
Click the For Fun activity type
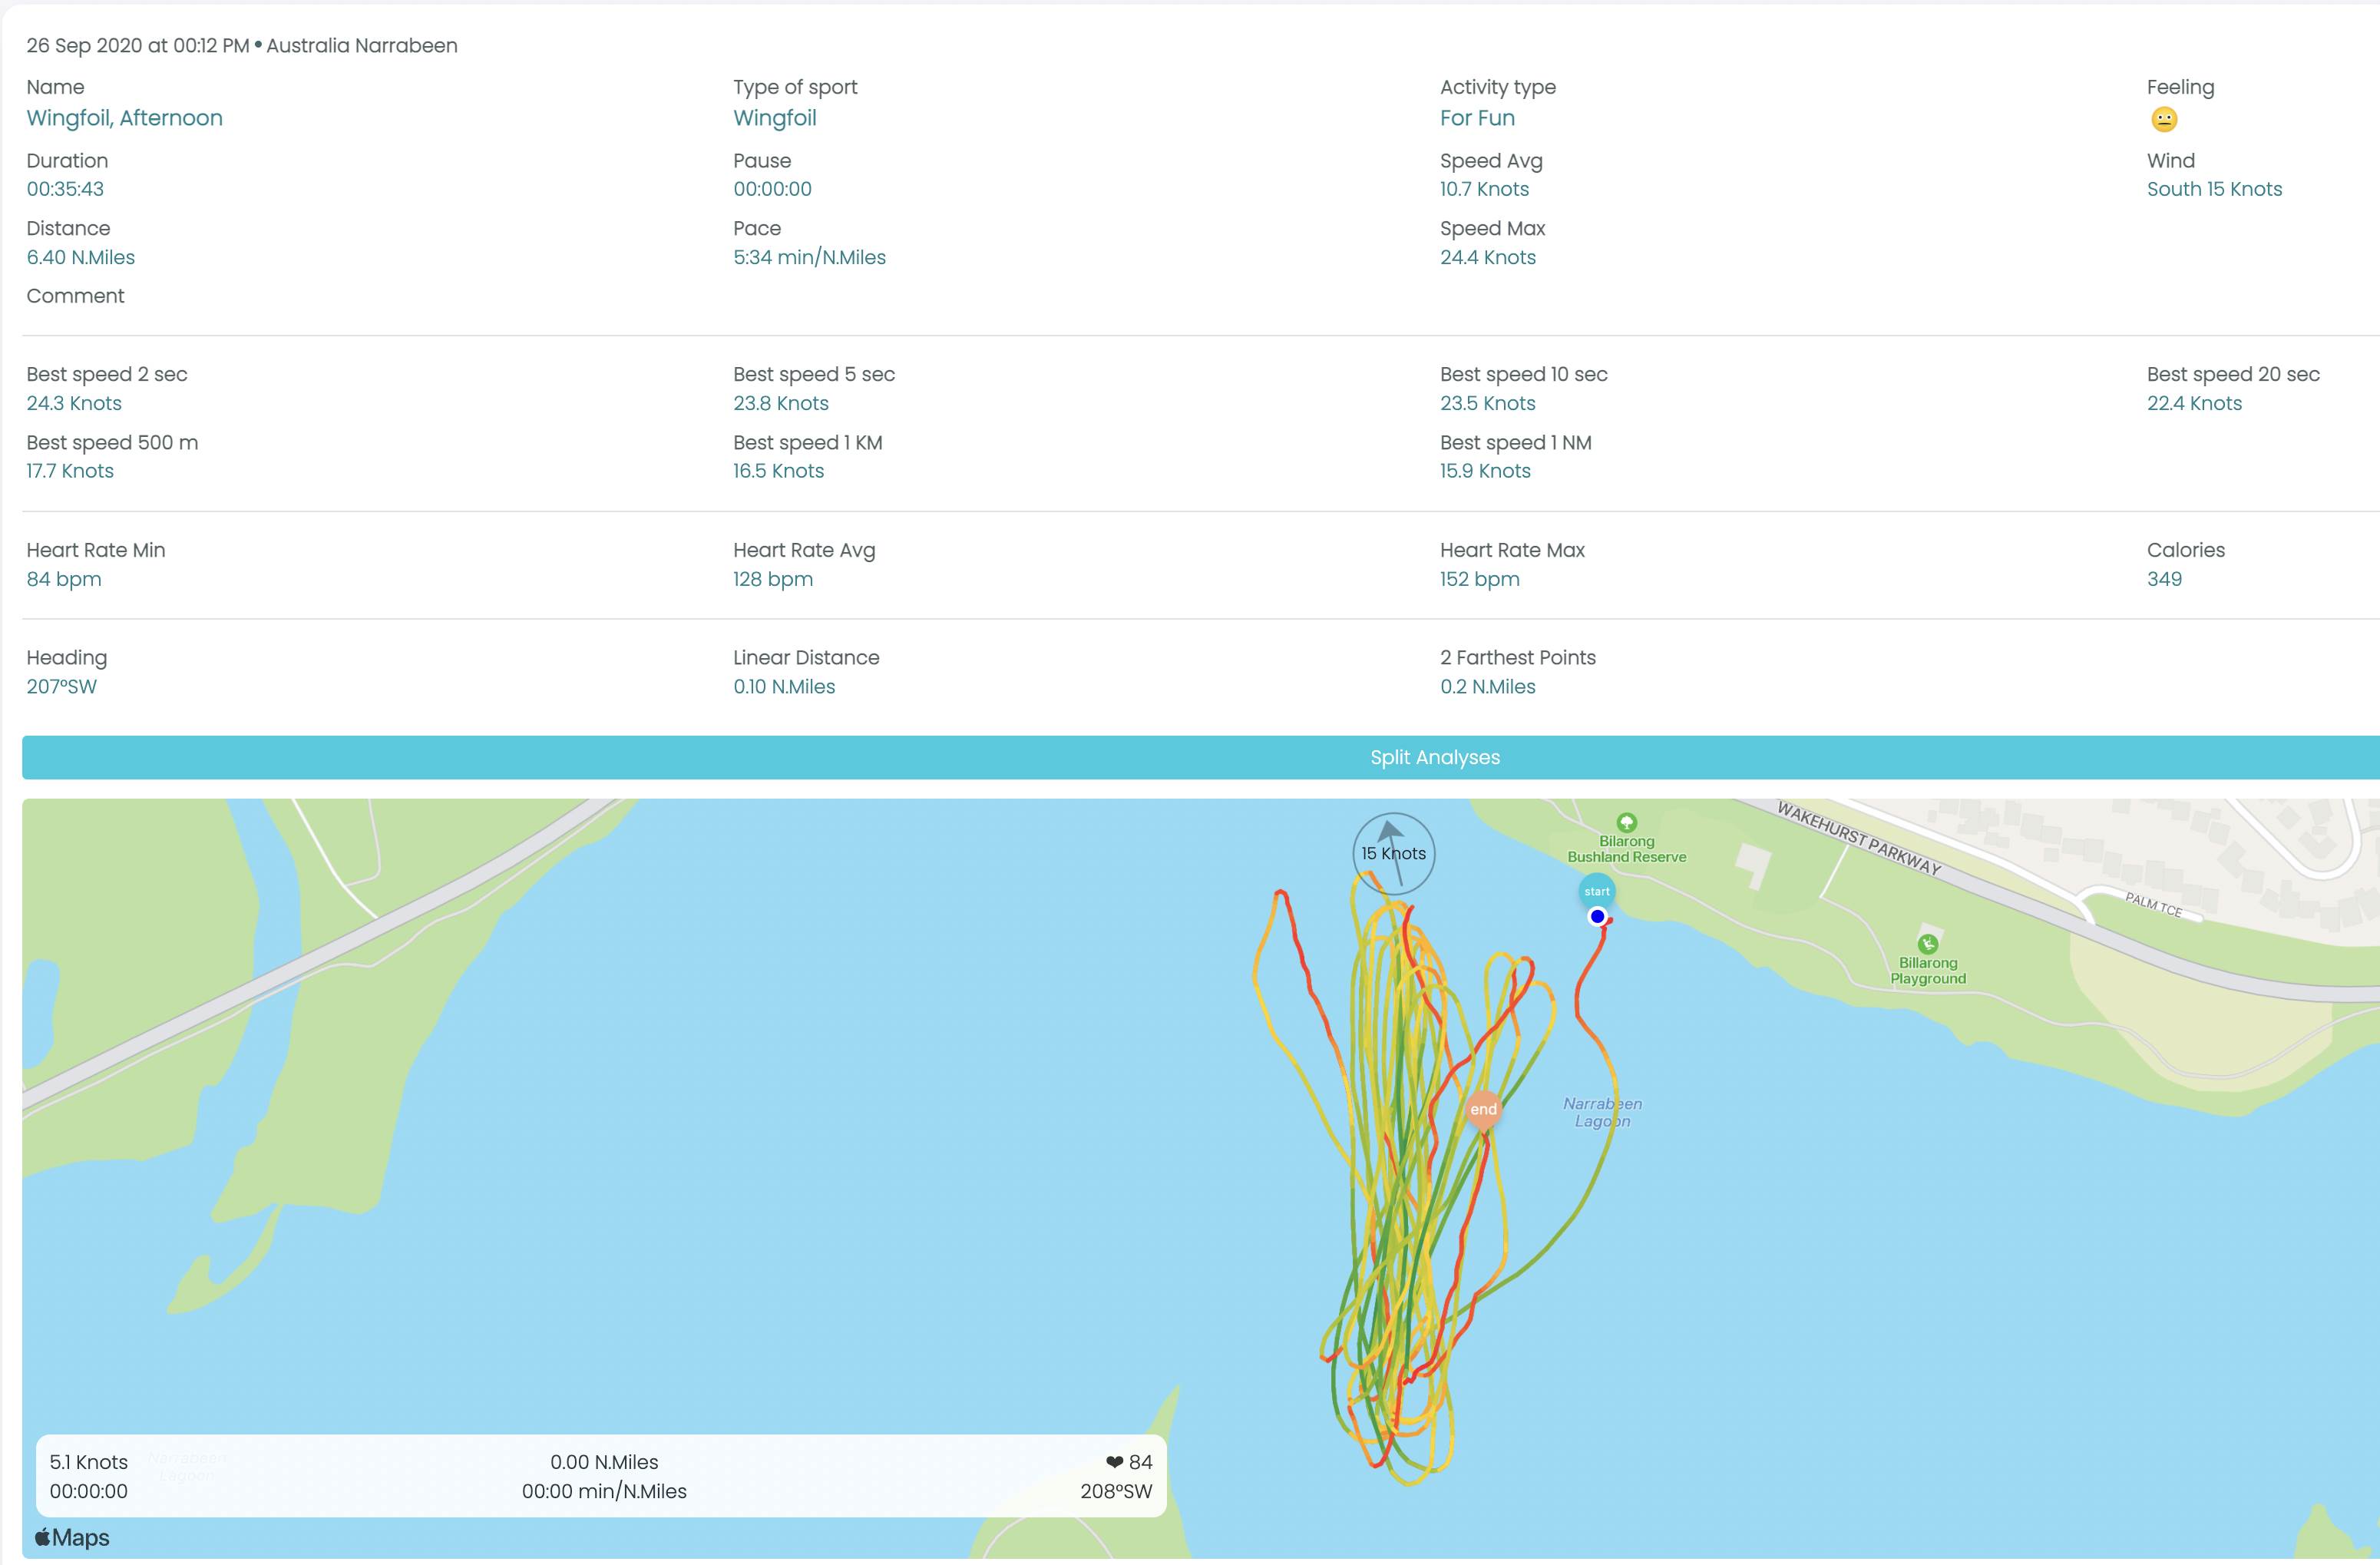(1476, 118)
